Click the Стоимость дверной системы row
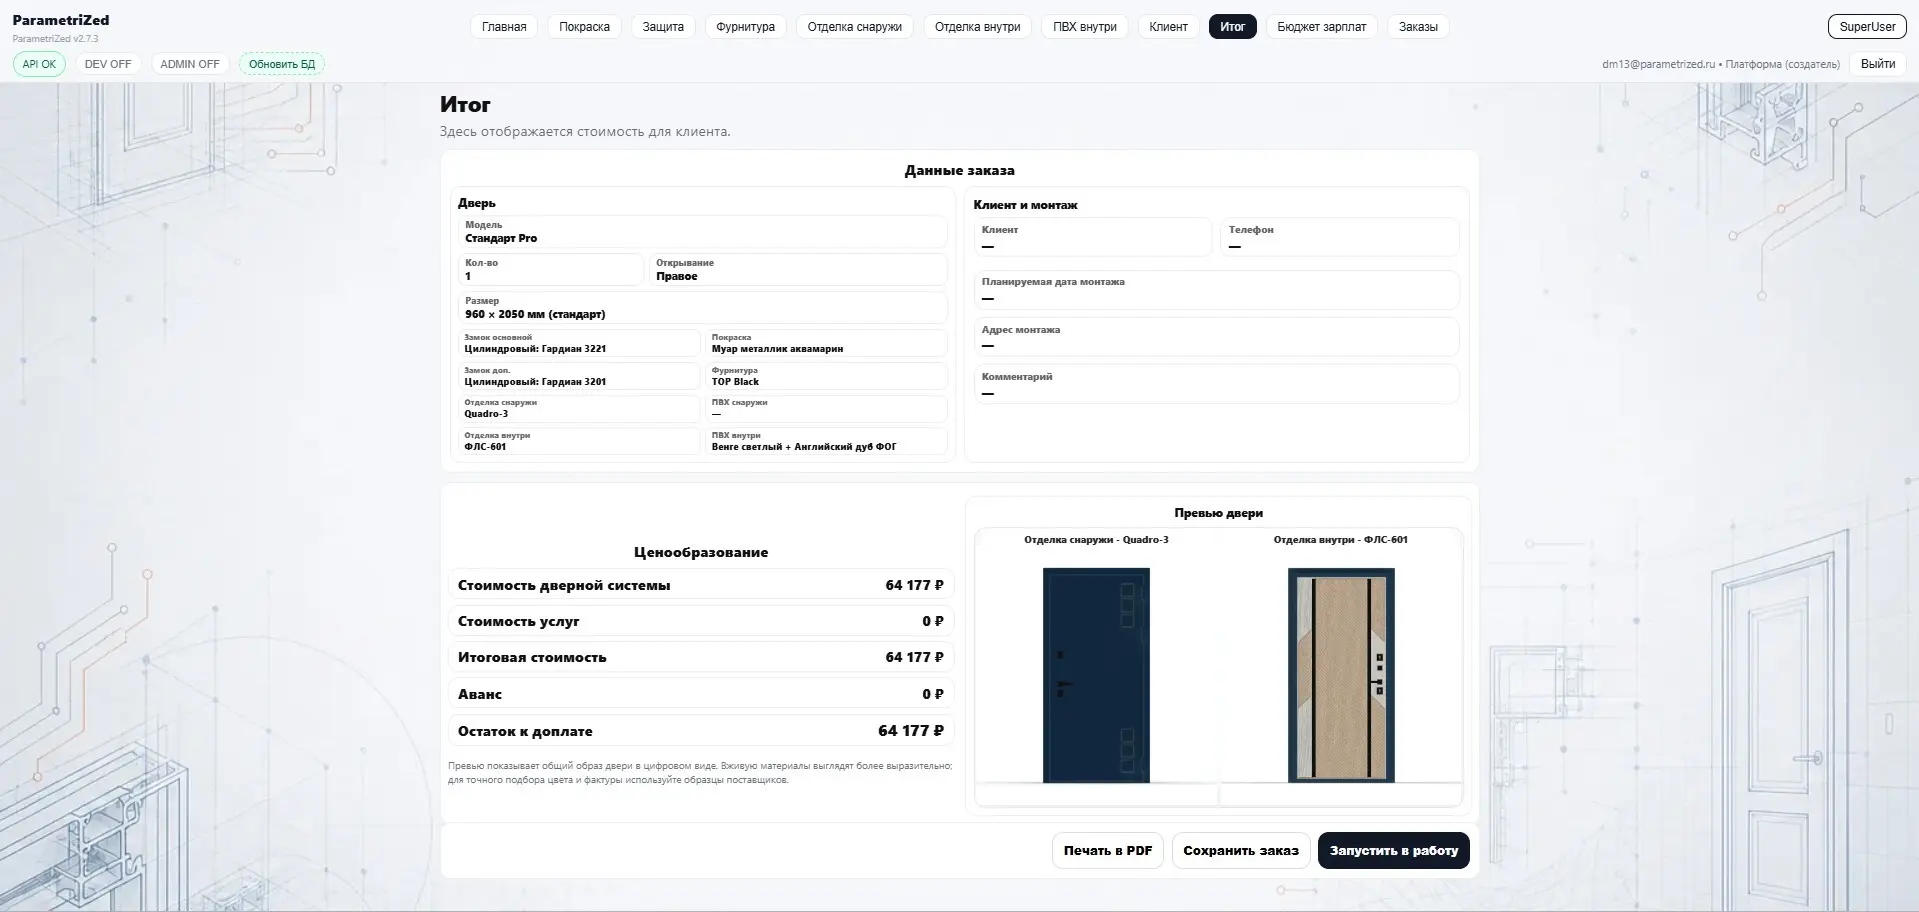Image resolution: width=1919 pixels, height=912 pixels. click(x=701, y=585)
